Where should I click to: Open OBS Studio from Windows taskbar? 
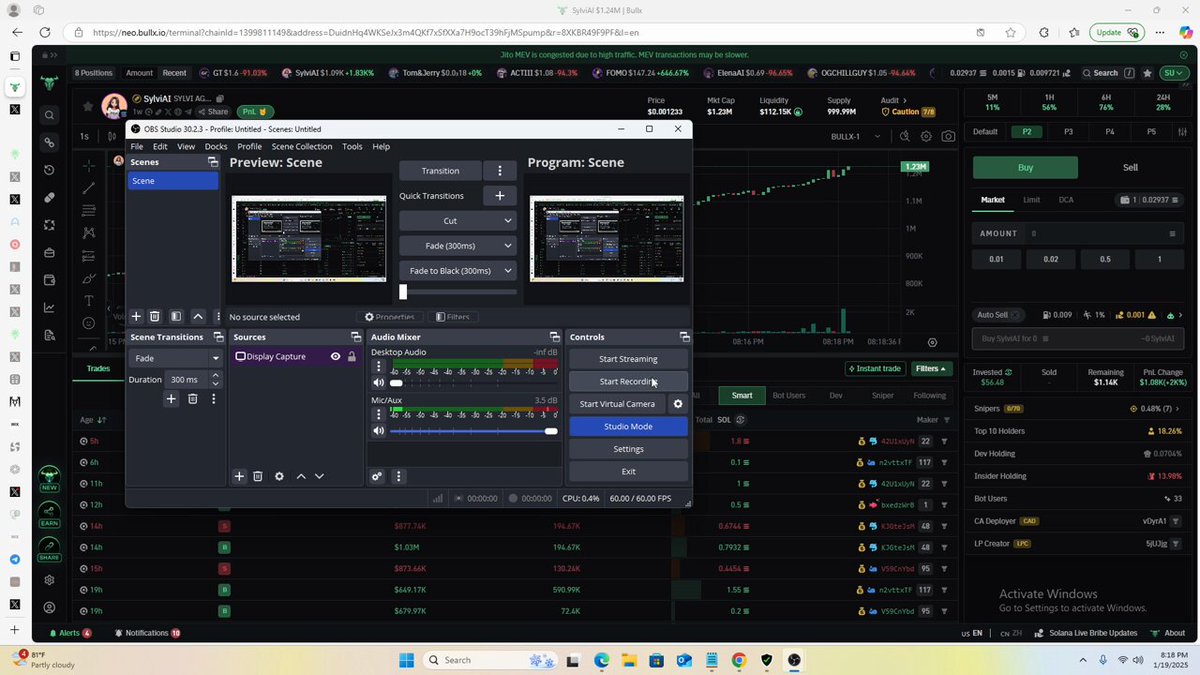[793, 660]
